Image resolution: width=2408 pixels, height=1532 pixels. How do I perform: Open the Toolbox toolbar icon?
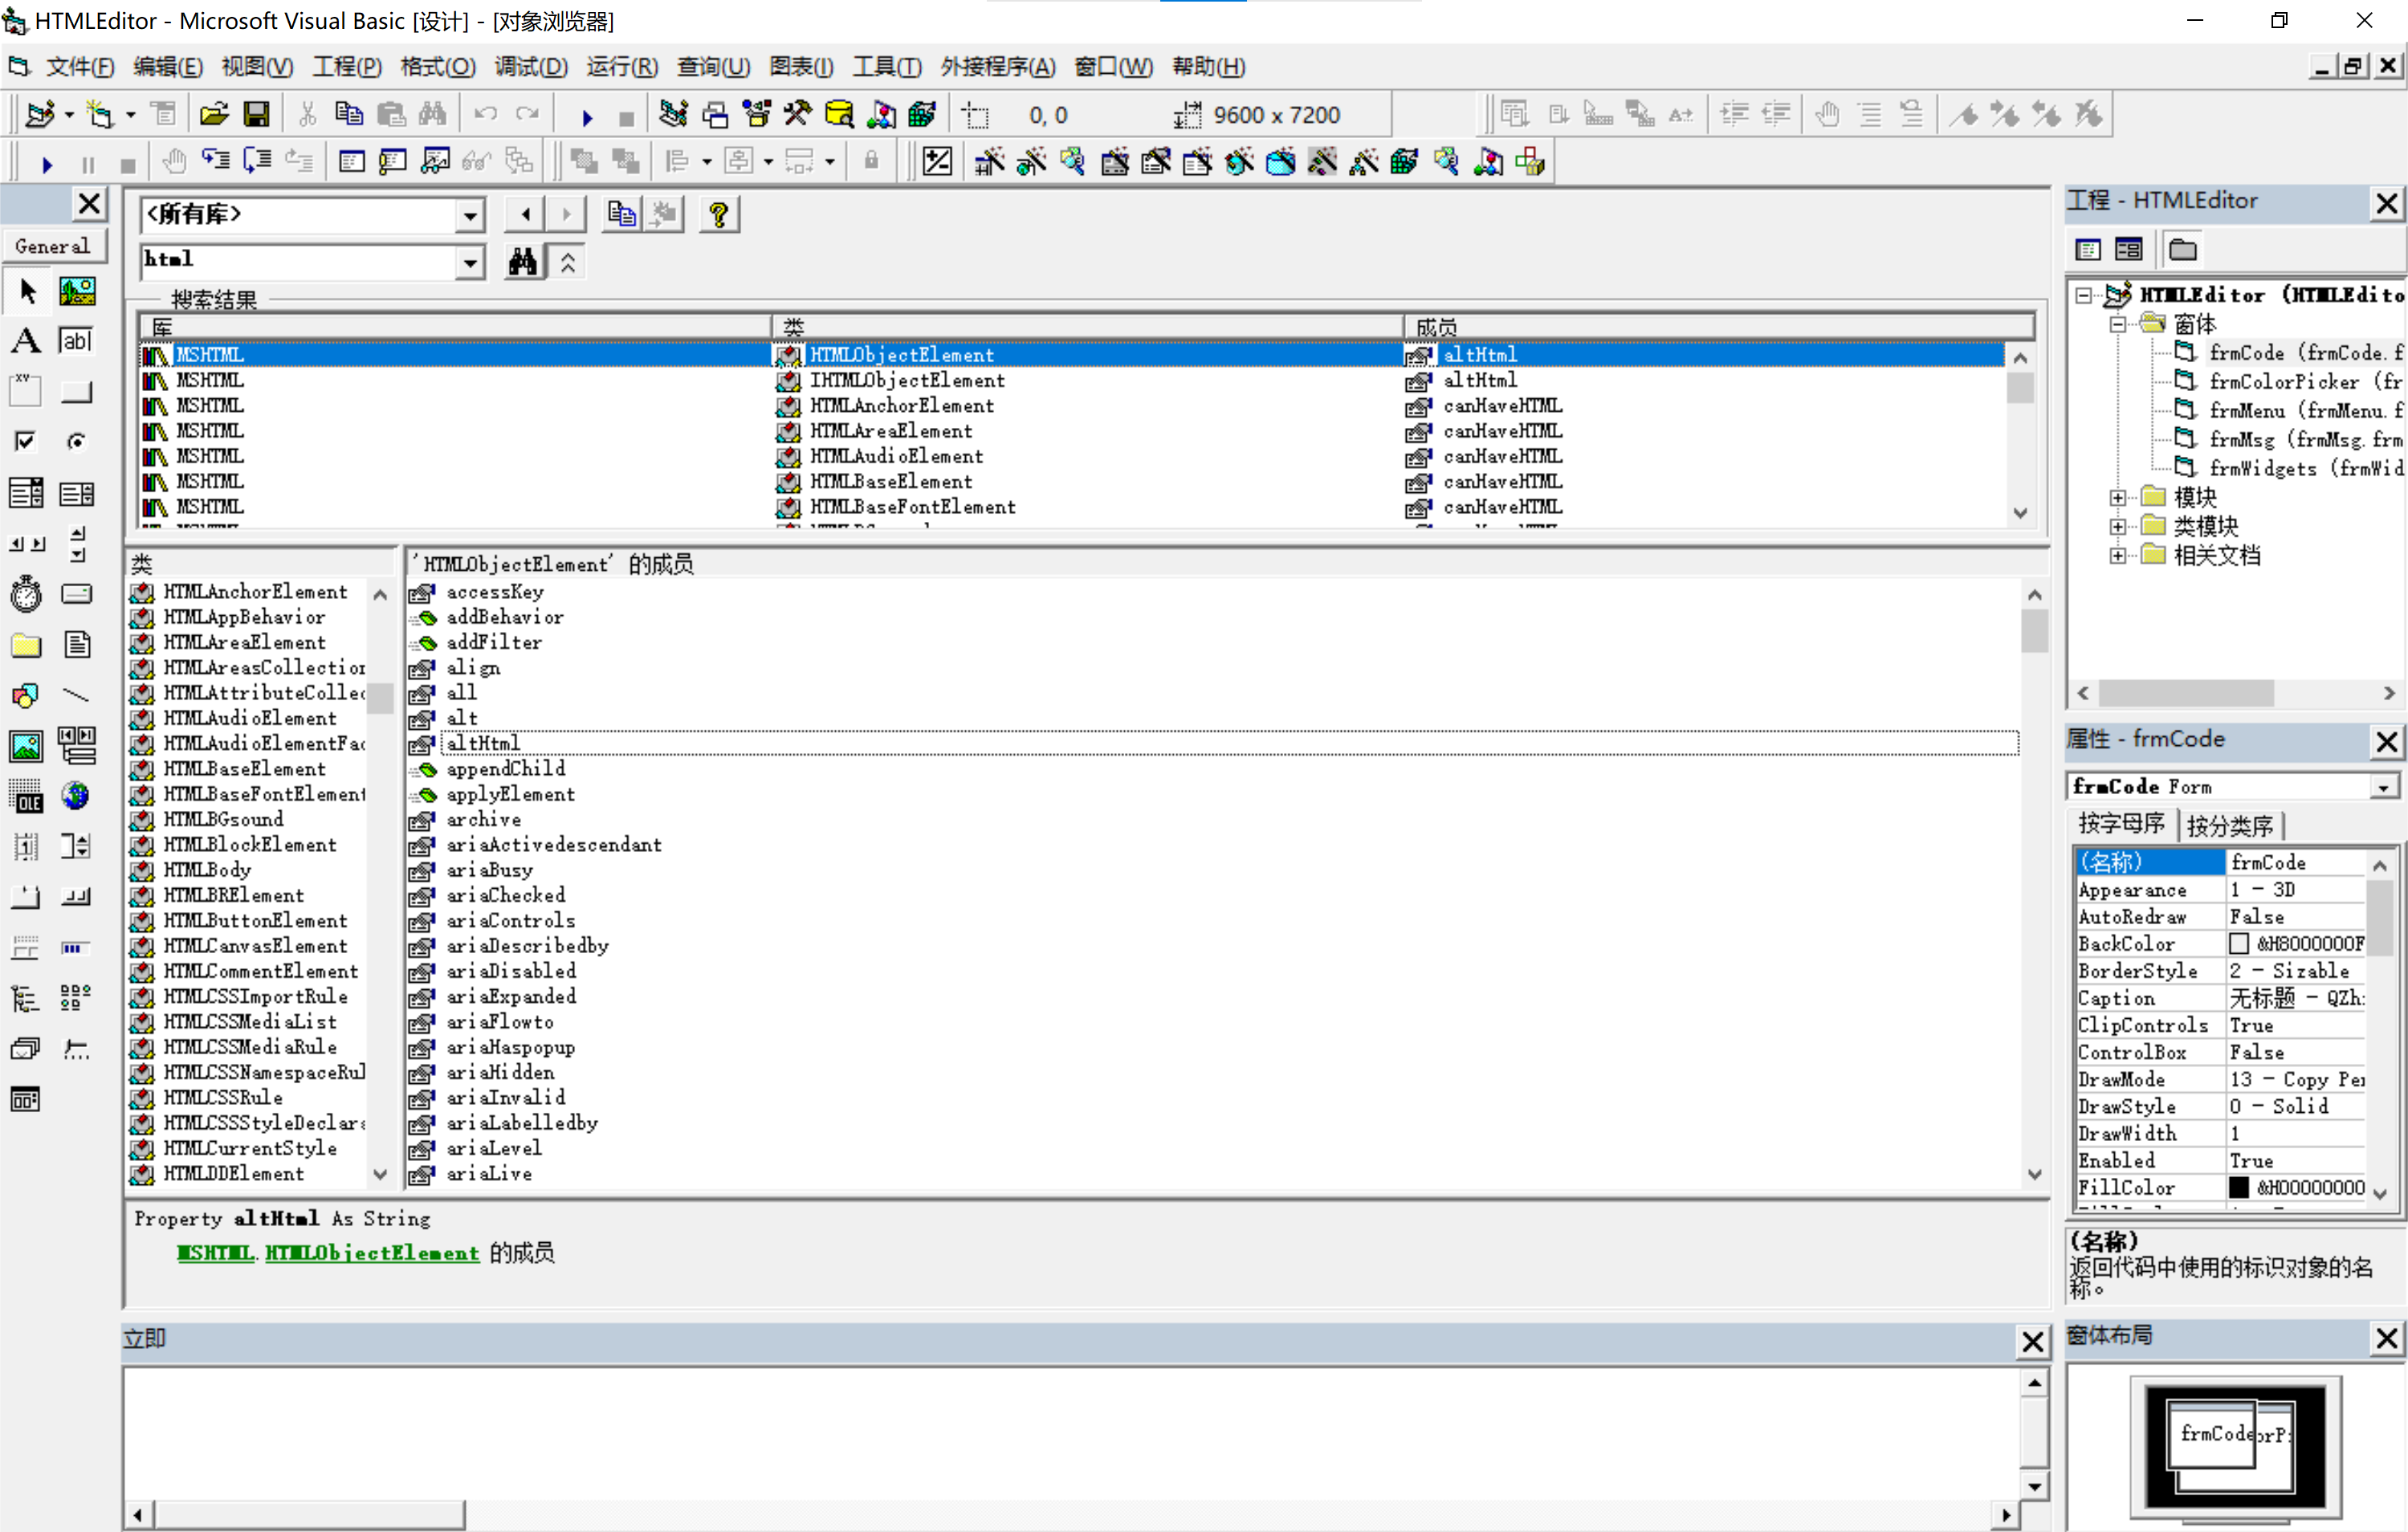tap(798, 115)
